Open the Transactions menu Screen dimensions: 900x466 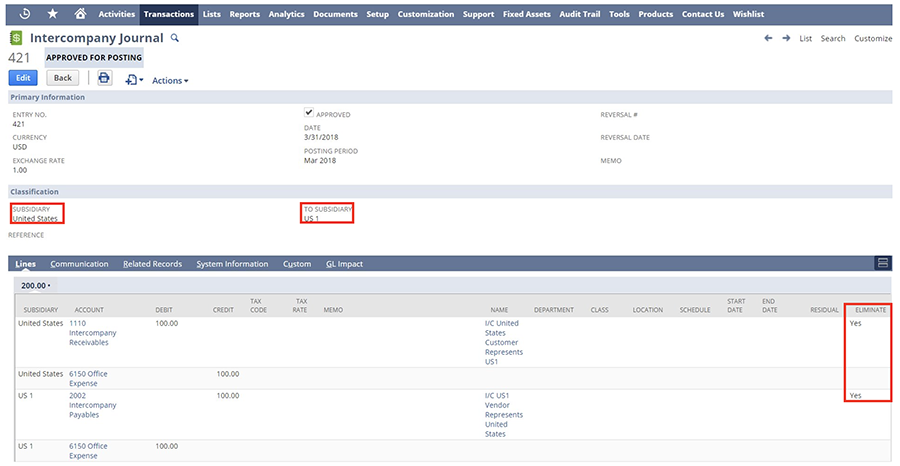tap(169, 14)
